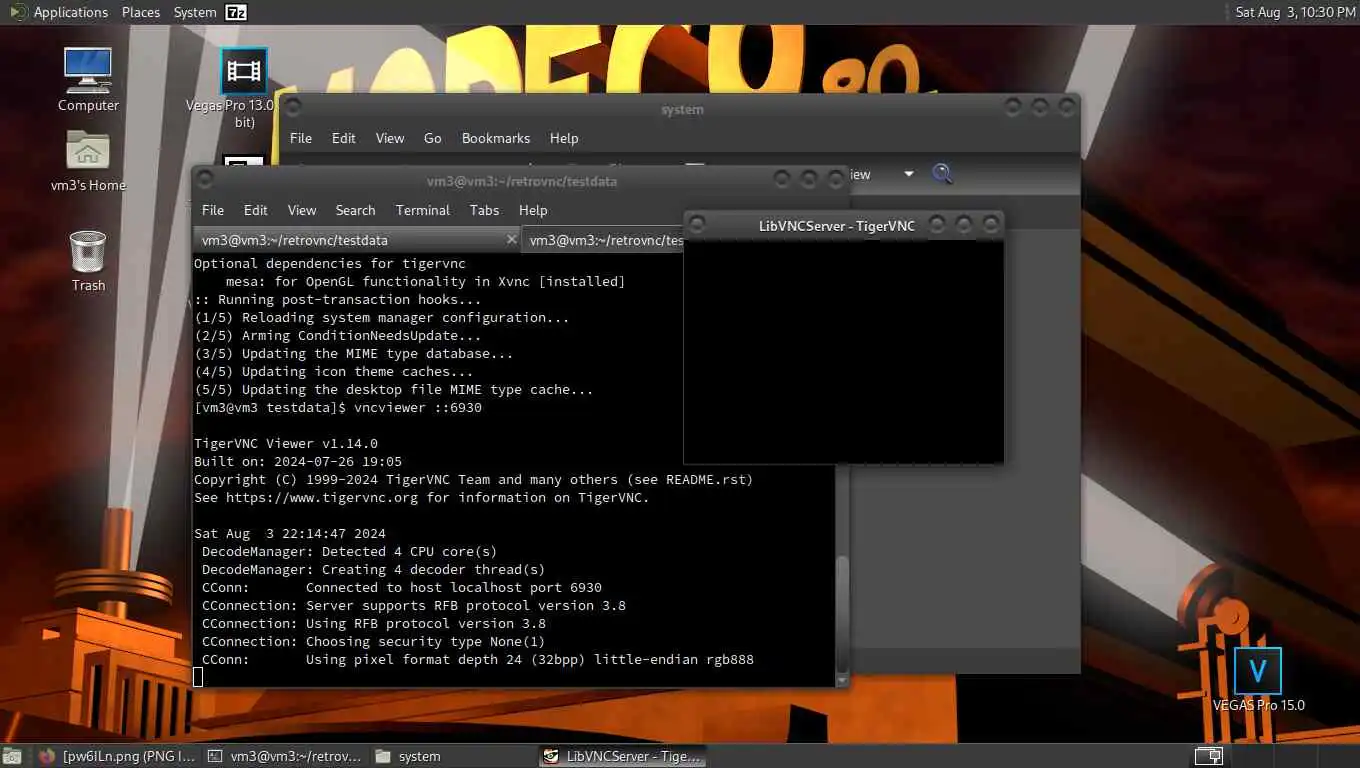Viewport: 1360px width, 768px height.
Task: Close the first terminal tab with its X
Action: (x=512, y=239)
